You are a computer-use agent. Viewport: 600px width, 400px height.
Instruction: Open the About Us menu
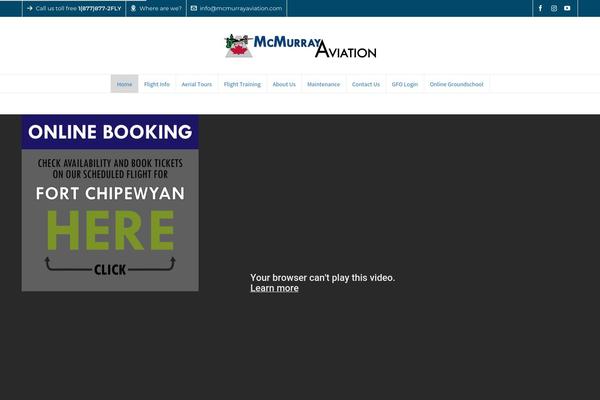pos(284,84)
